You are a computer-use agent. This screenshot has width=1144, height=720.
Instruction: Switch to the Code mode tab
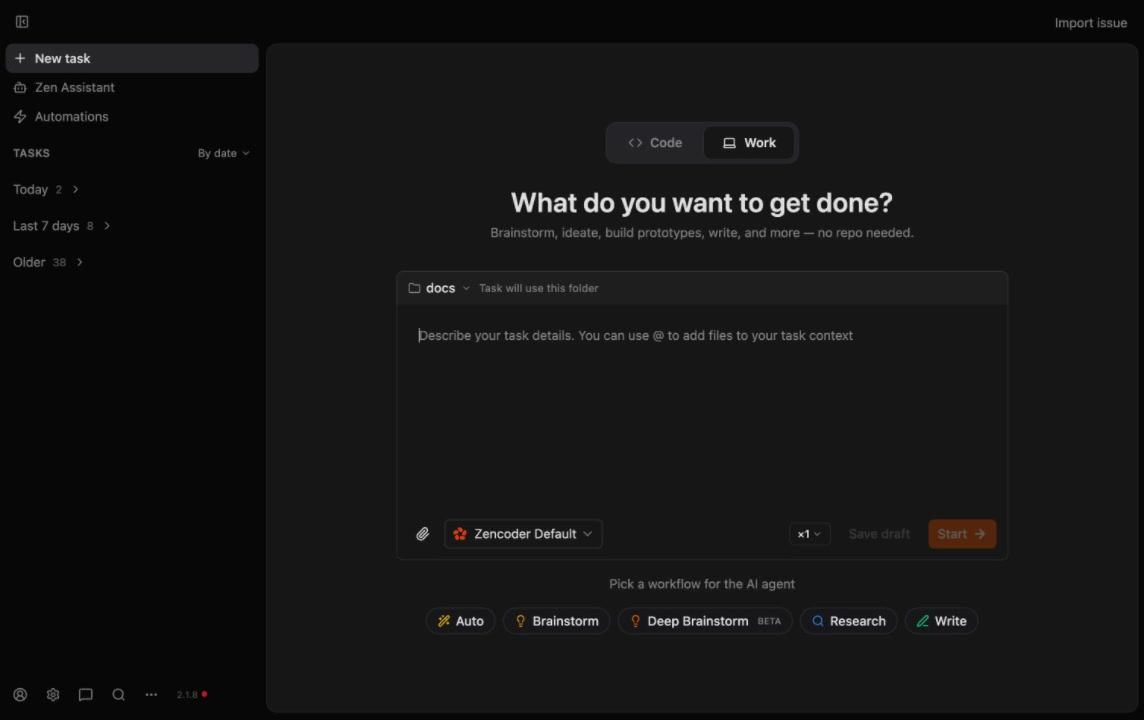click(655, 143)
